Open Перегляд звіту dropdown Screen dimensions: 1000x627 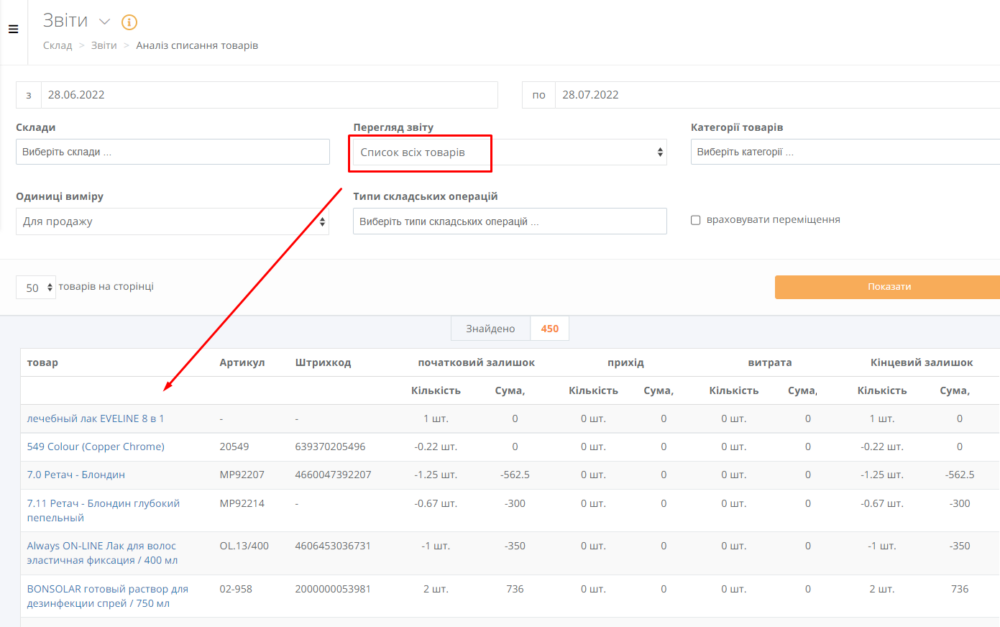point(509,152)
